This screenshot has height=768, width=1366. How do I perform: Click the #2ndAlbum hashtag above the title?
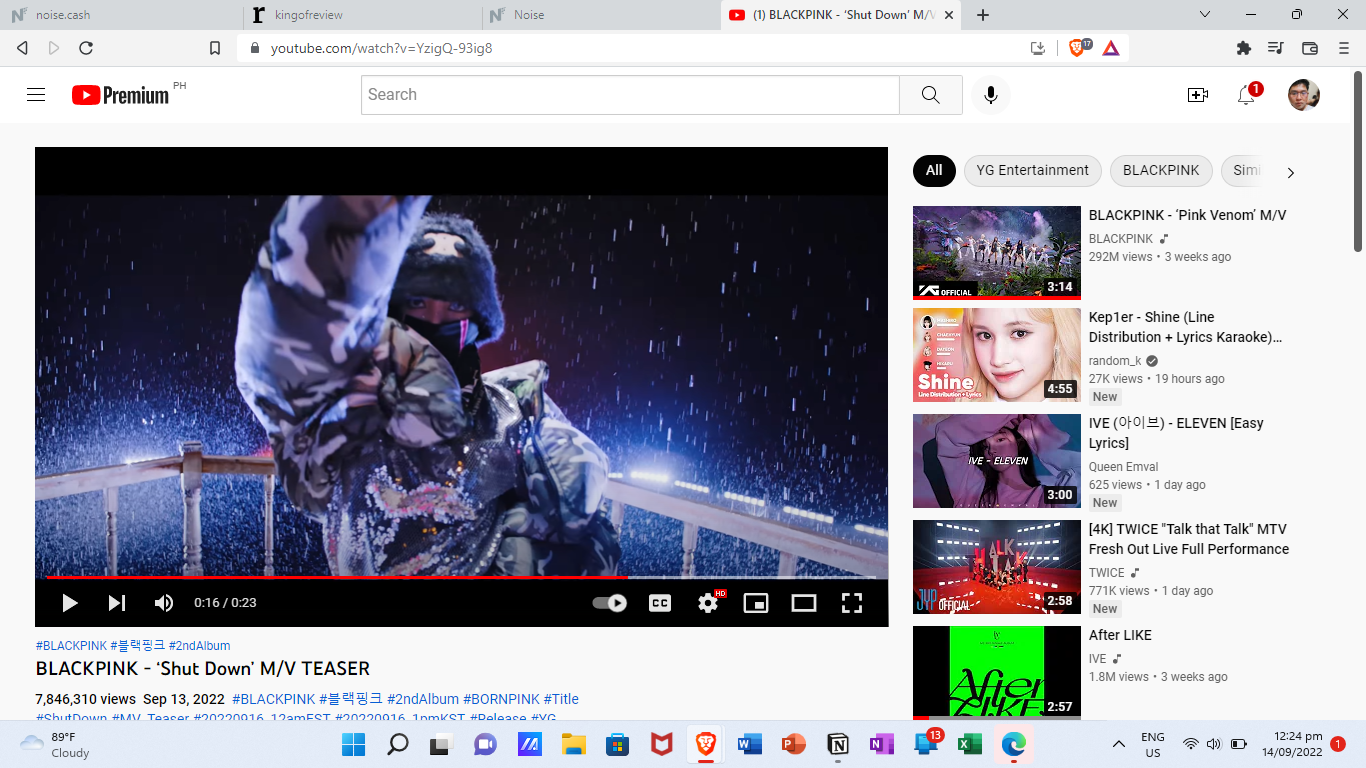click(199, 646)
